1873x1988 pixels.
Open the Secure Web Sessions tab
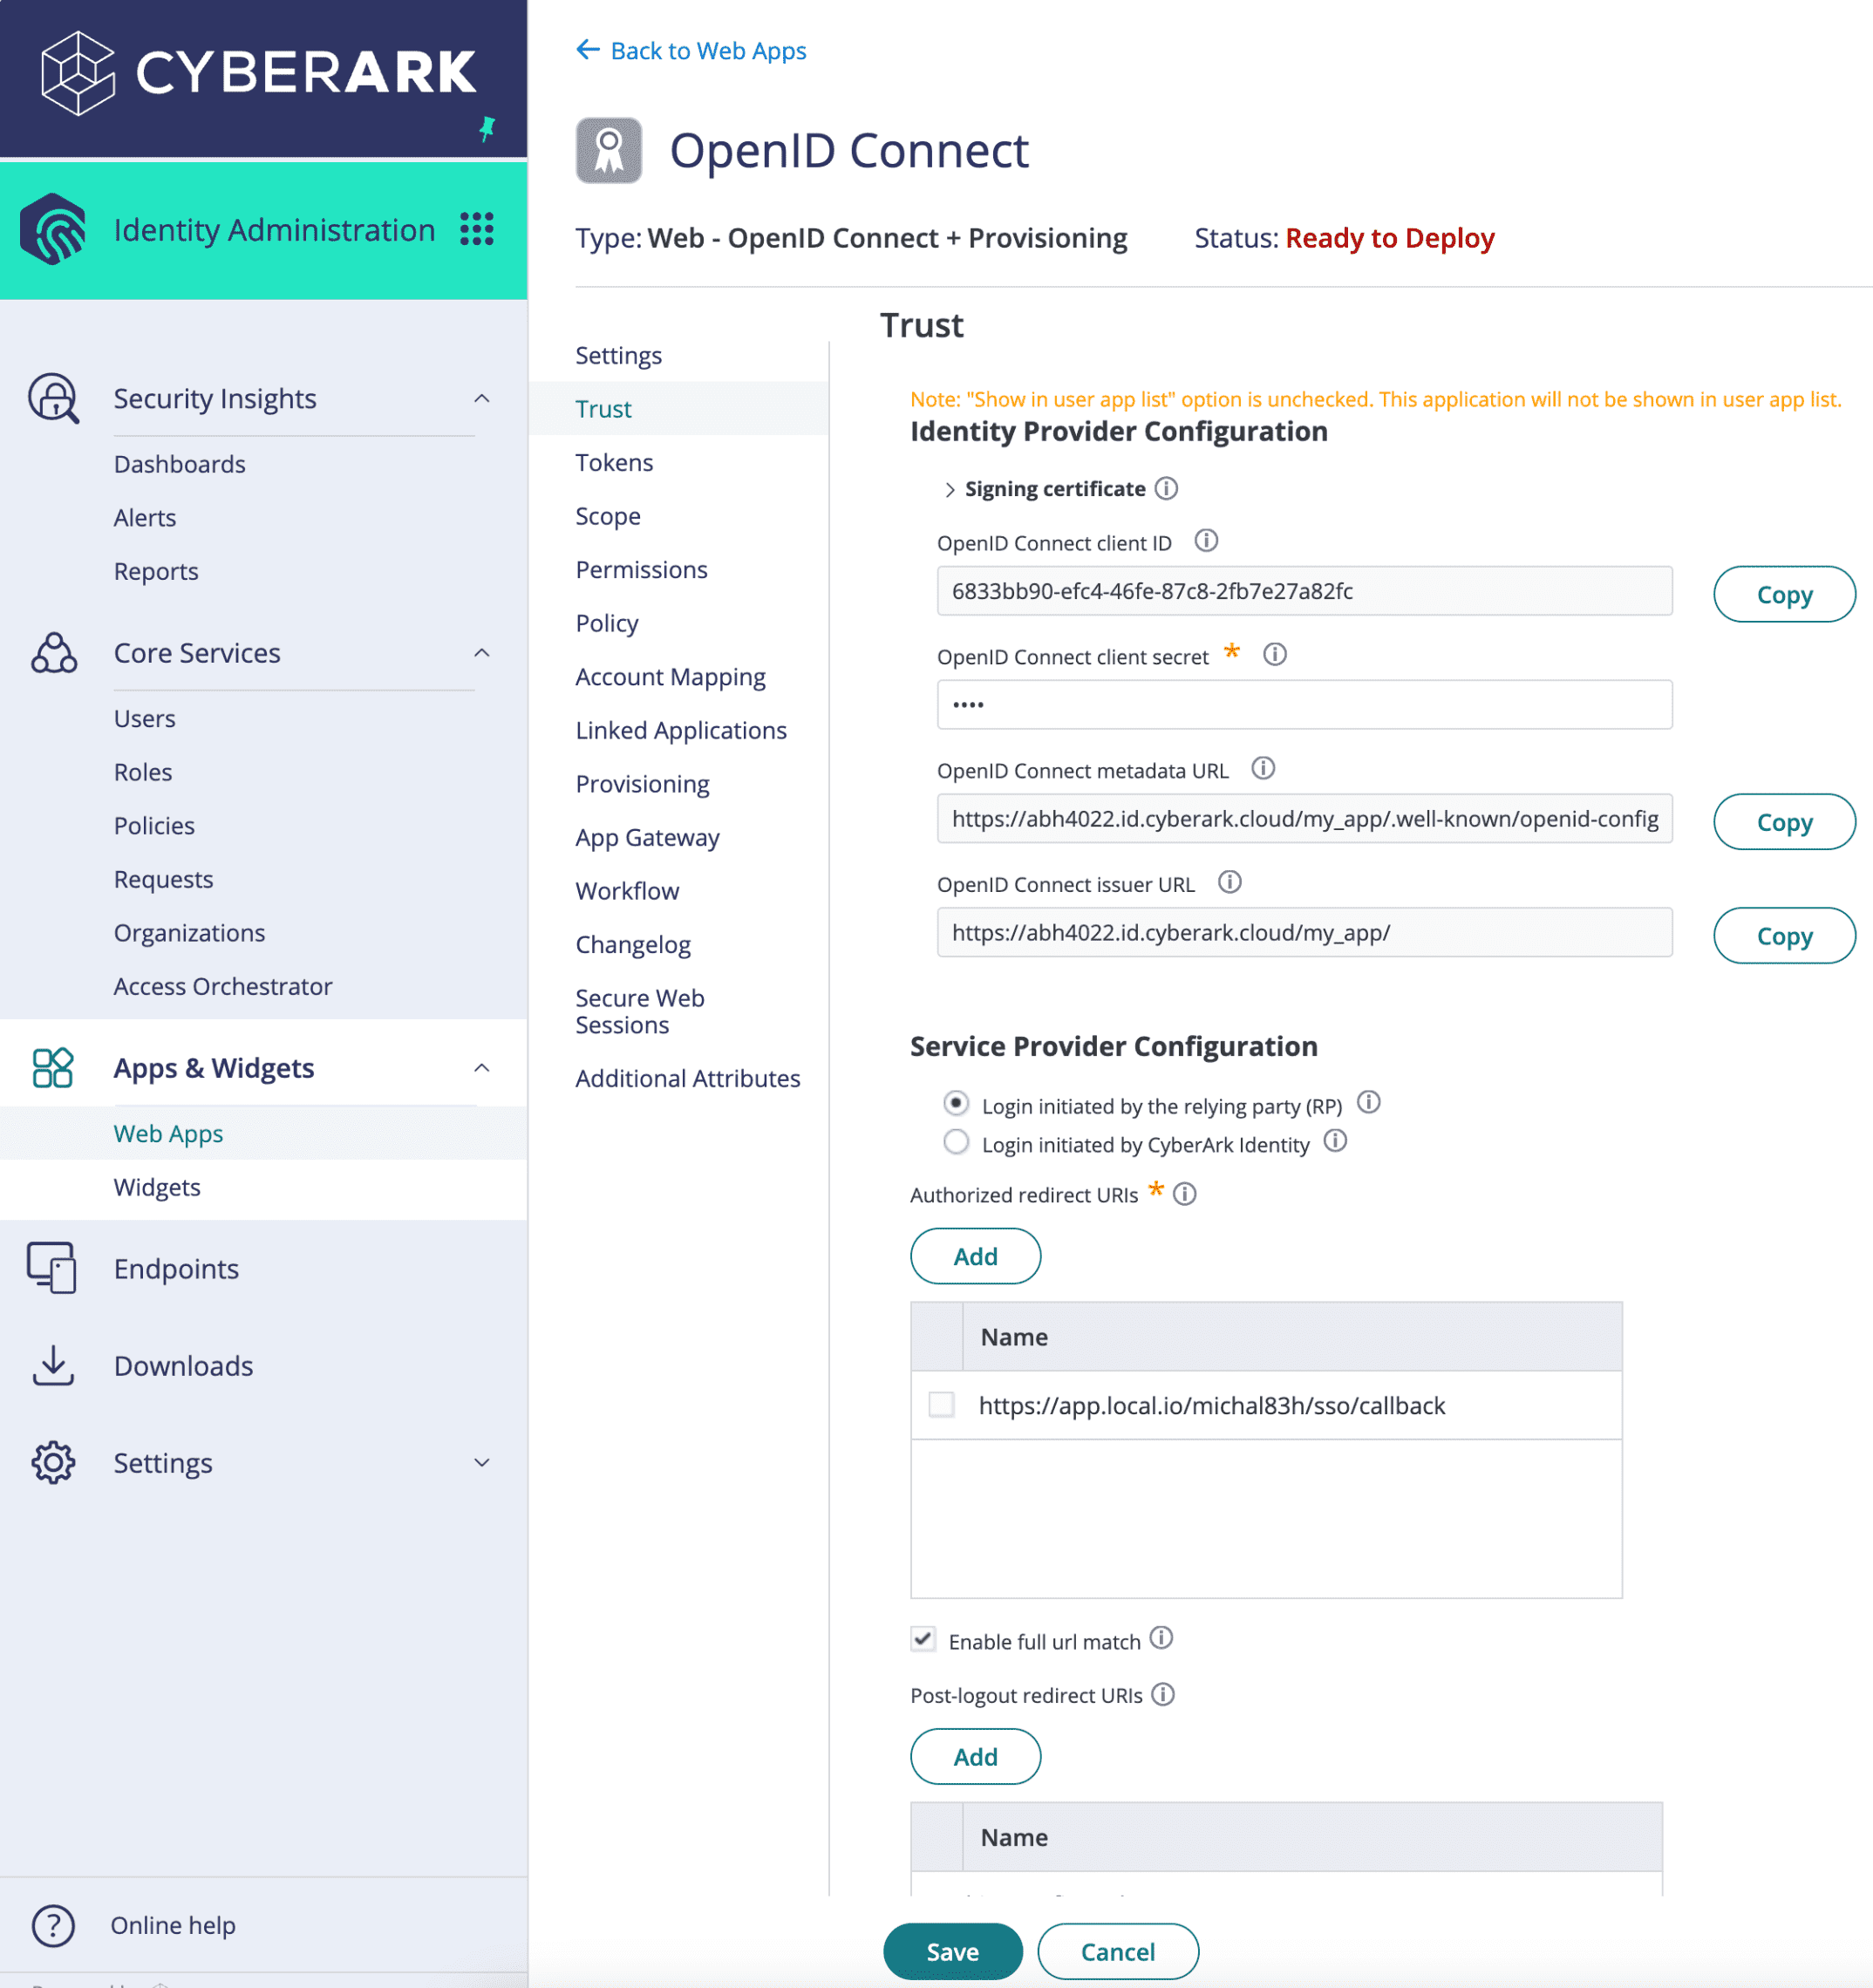coord(640,1011)
